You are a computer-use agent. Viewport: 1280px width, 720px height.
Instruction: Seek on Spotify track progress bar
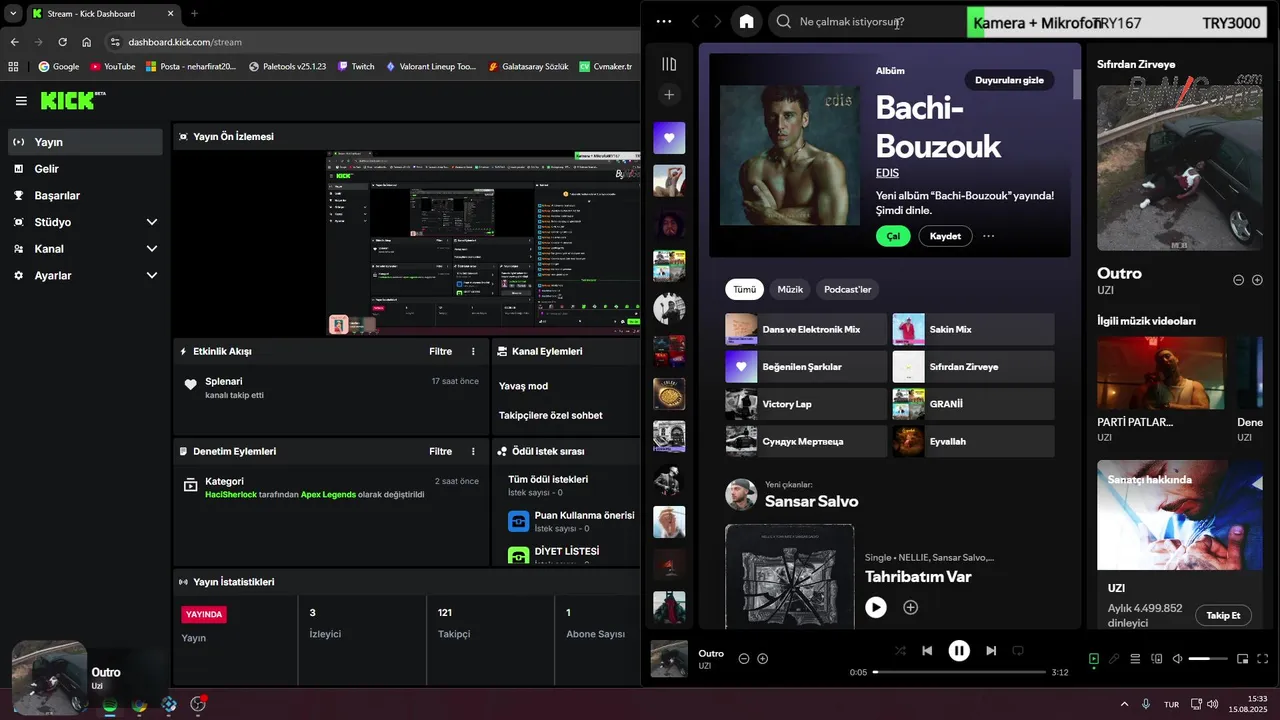pos(959,672)
